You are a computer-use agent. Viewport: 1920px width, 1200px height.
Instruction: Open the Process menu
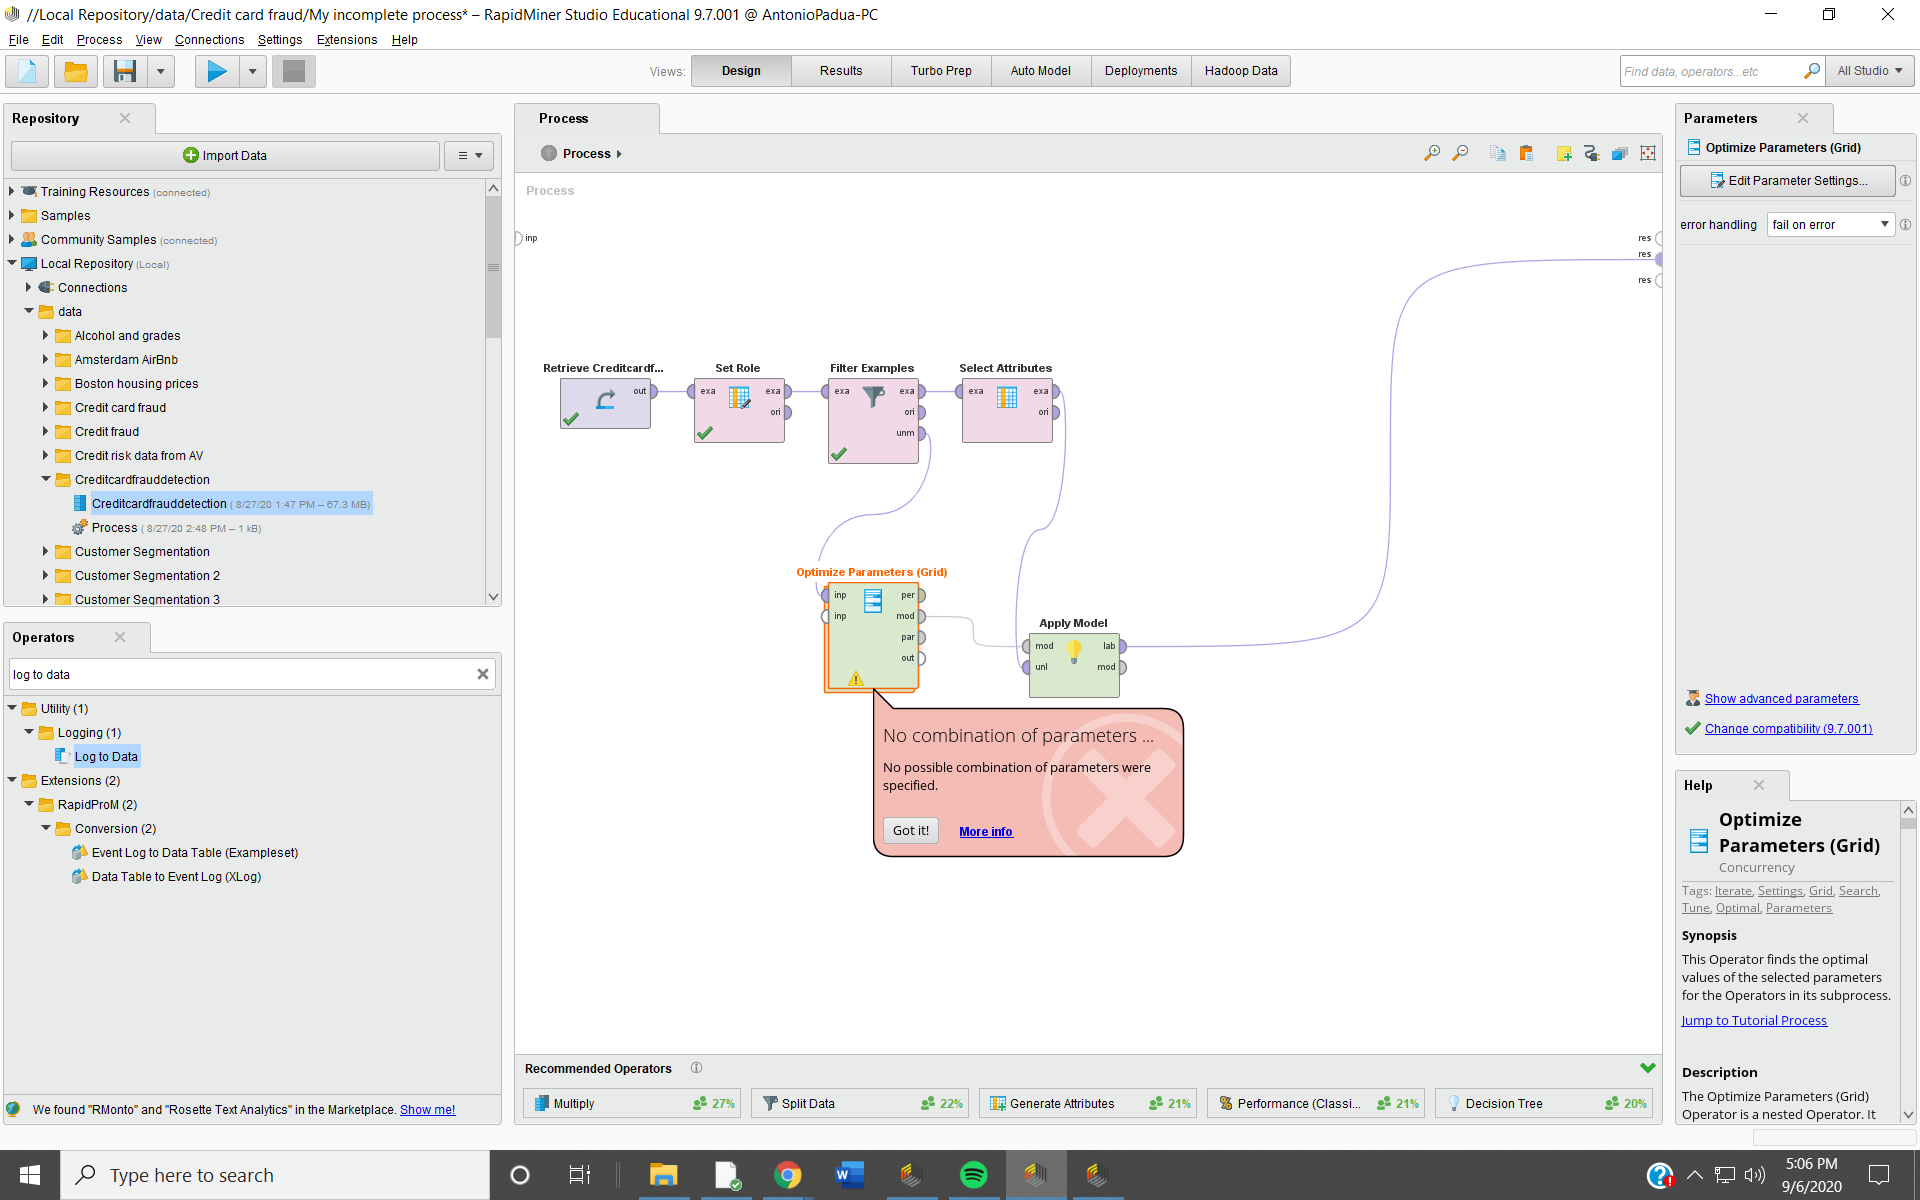click(99, 40)
